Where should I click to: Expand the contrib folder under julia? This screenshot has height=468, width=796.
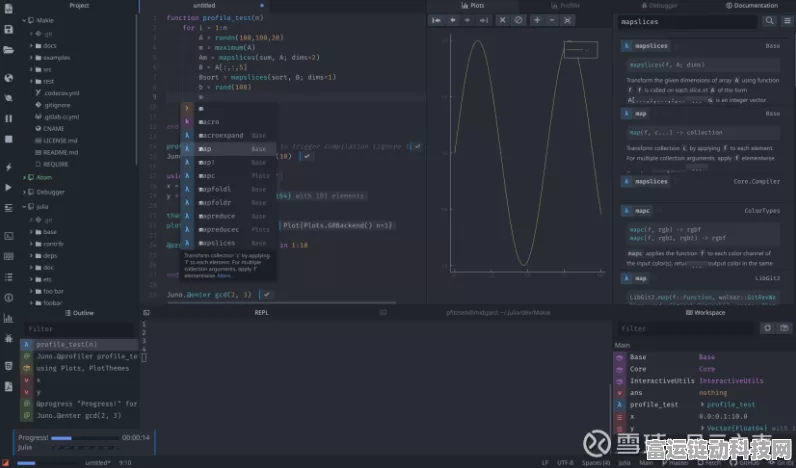pos(31,244)
